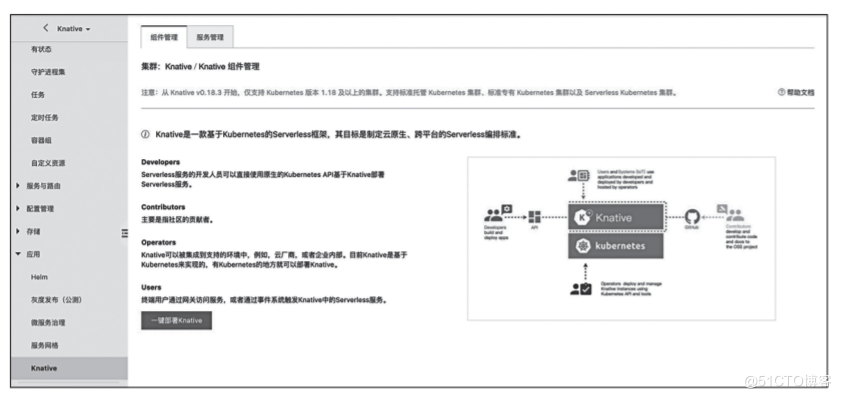Click the kubernetes logo box in the diagram

click(x=616, y=246)
